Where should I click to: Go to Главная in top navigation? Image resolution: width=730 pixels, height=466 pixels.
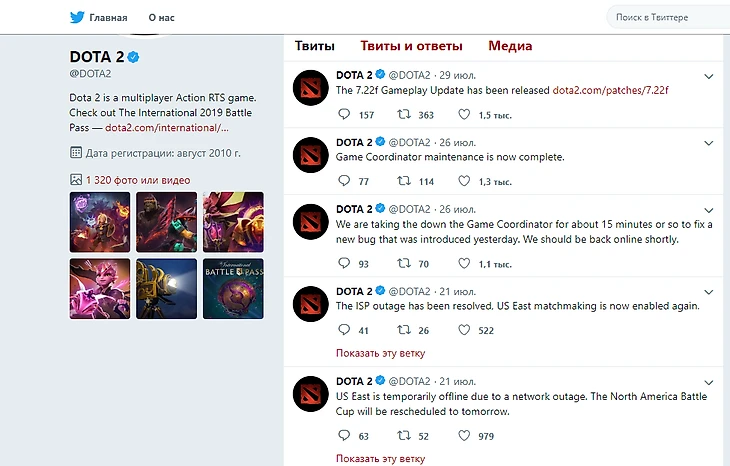click(x=108, y=18)
